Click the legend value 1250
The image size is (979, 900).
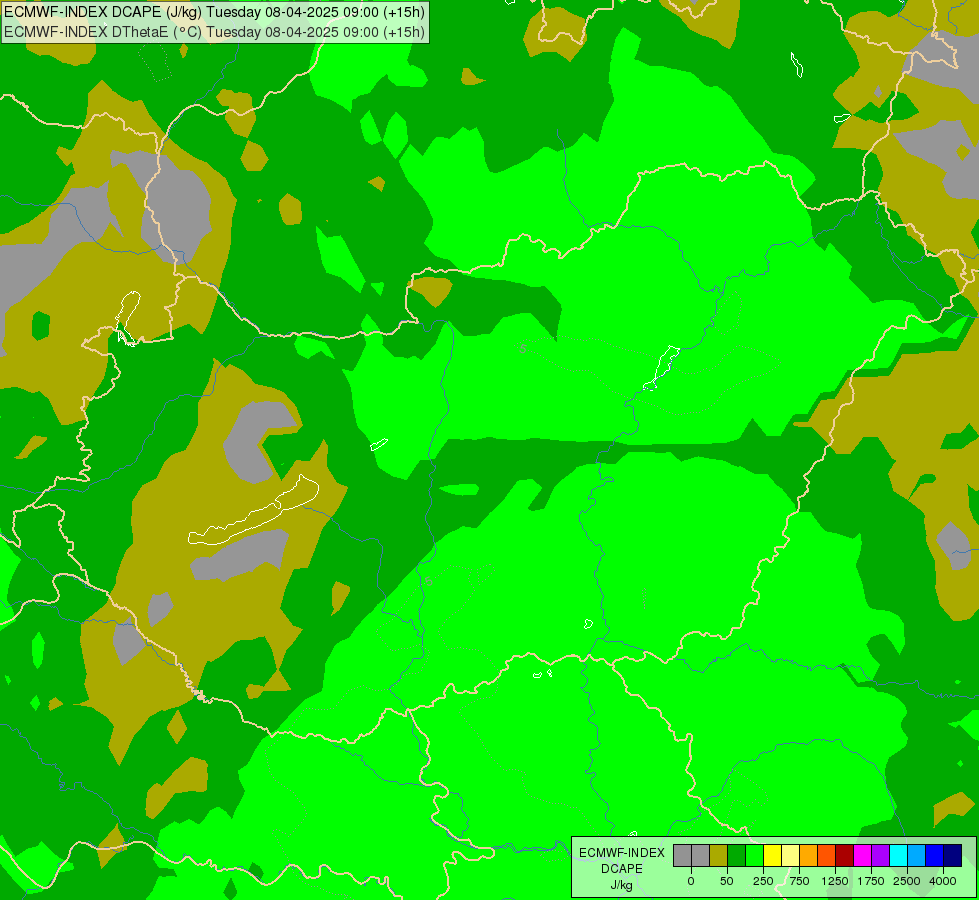pyautogui.click(x=835, y=881)
